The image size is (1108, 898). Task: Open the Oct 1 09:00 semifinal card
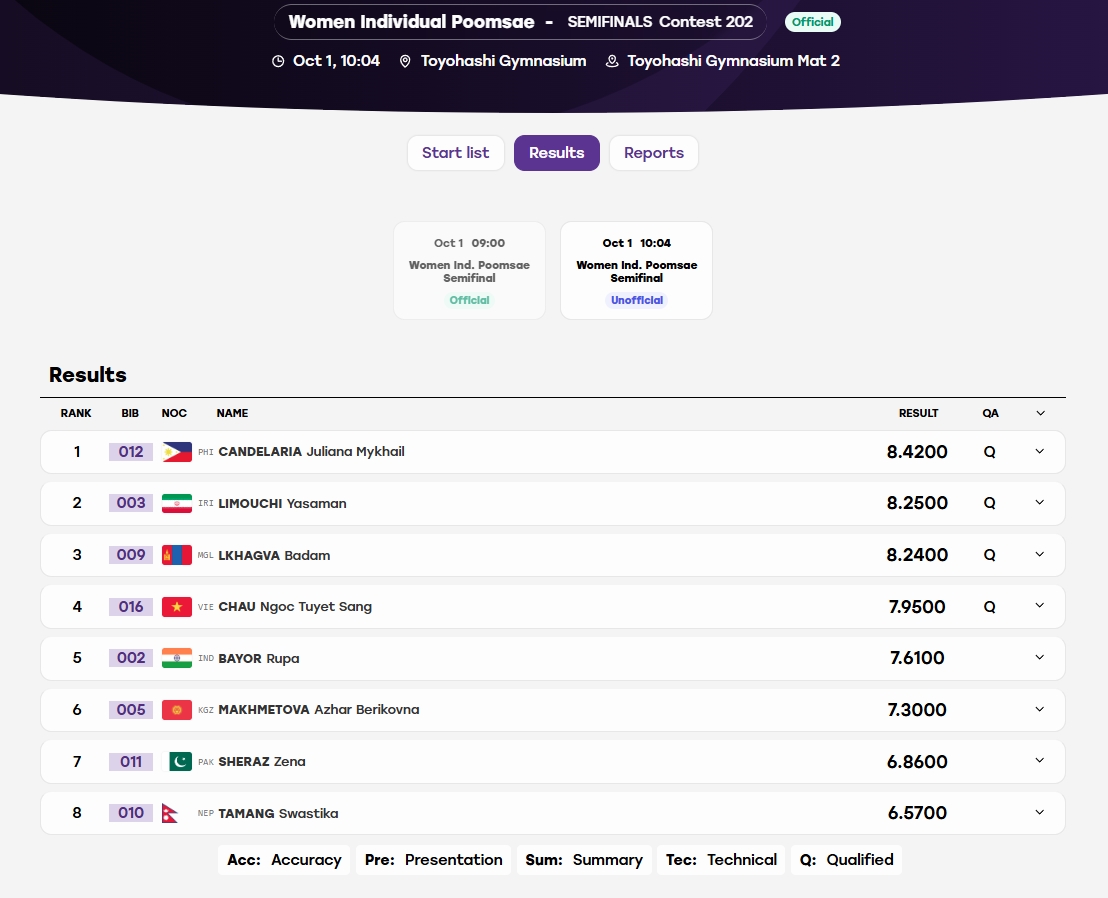(469, 271)
